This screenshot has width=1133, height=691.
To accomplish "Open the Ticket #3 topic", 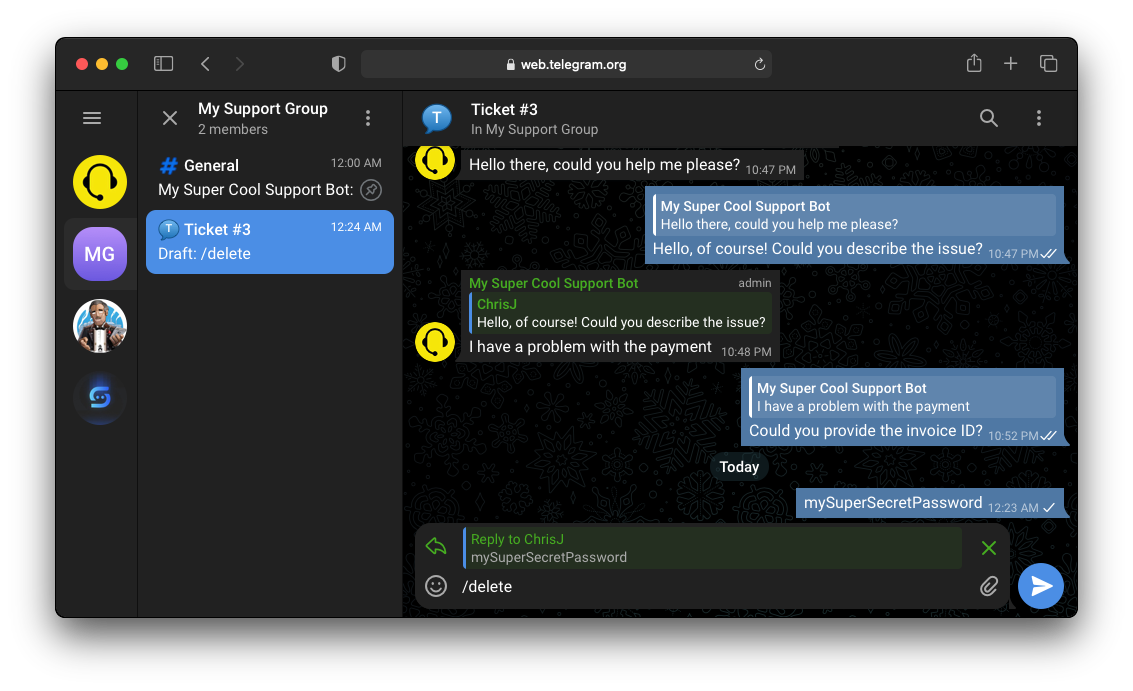I will click(x=270, y=242).
